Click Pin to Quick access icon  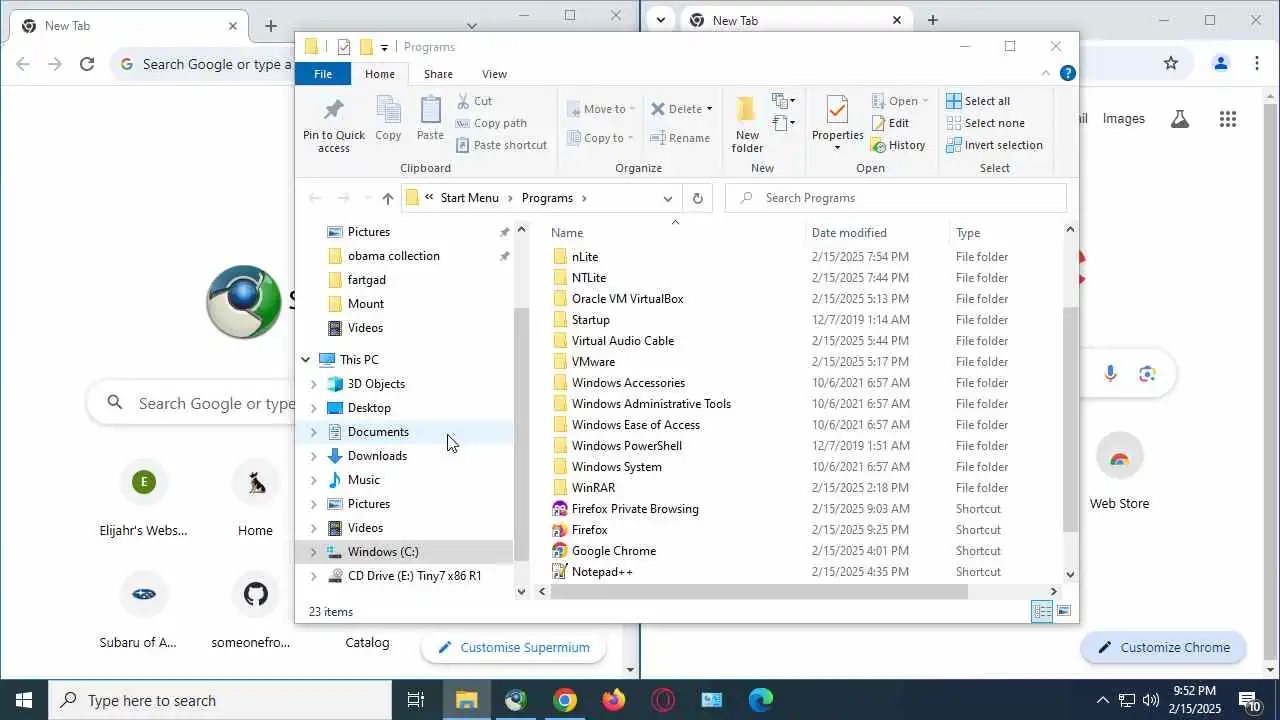(334, 124)
